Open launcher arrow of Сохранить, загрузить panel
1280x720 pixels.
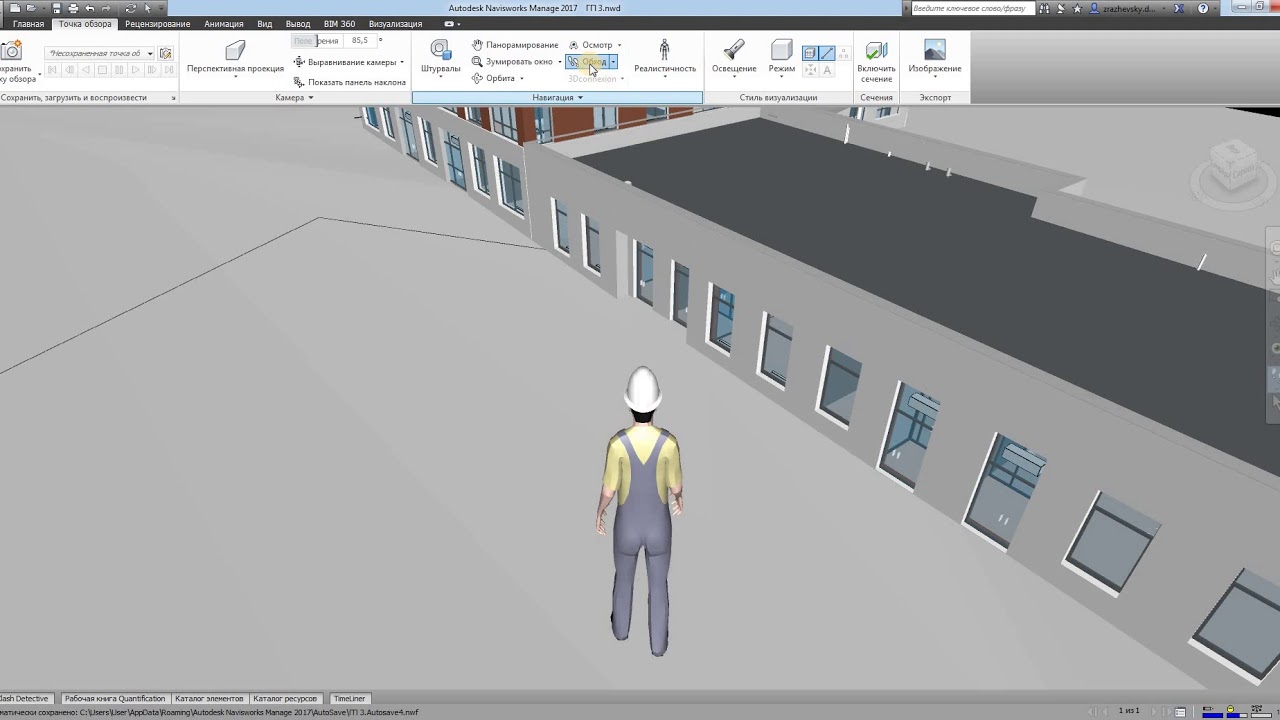pos(173,98)
